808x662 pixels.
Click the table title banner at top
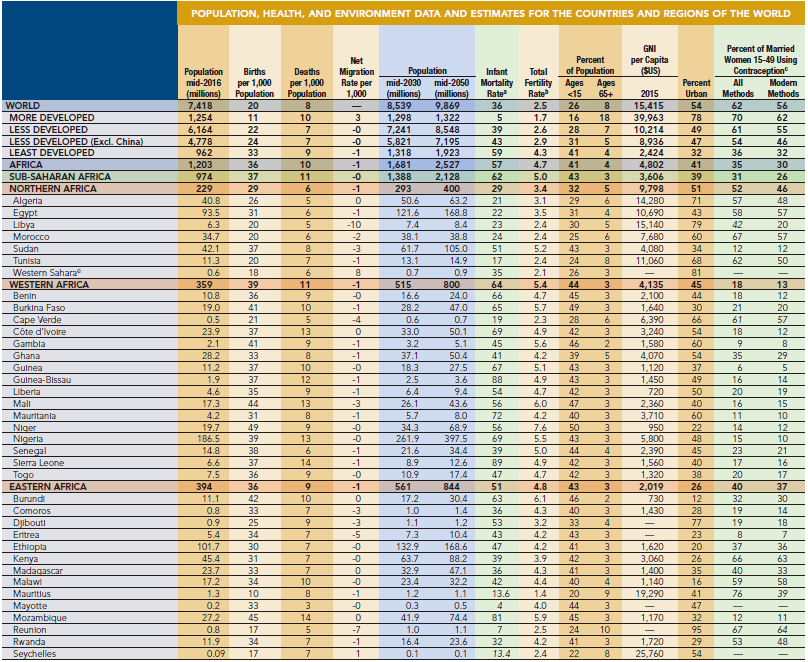tap(490, 12)
